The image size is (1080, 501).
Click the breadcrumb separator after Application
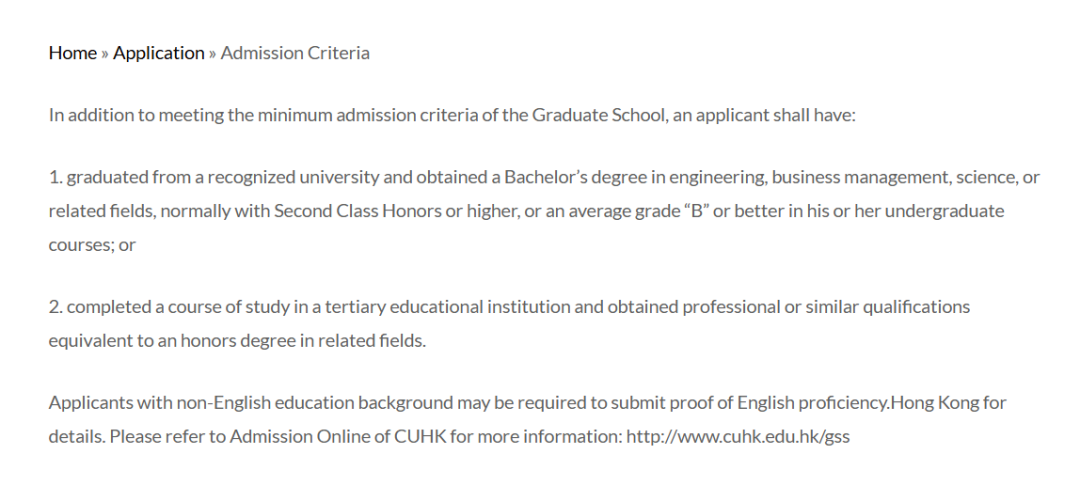coord(213,54)
